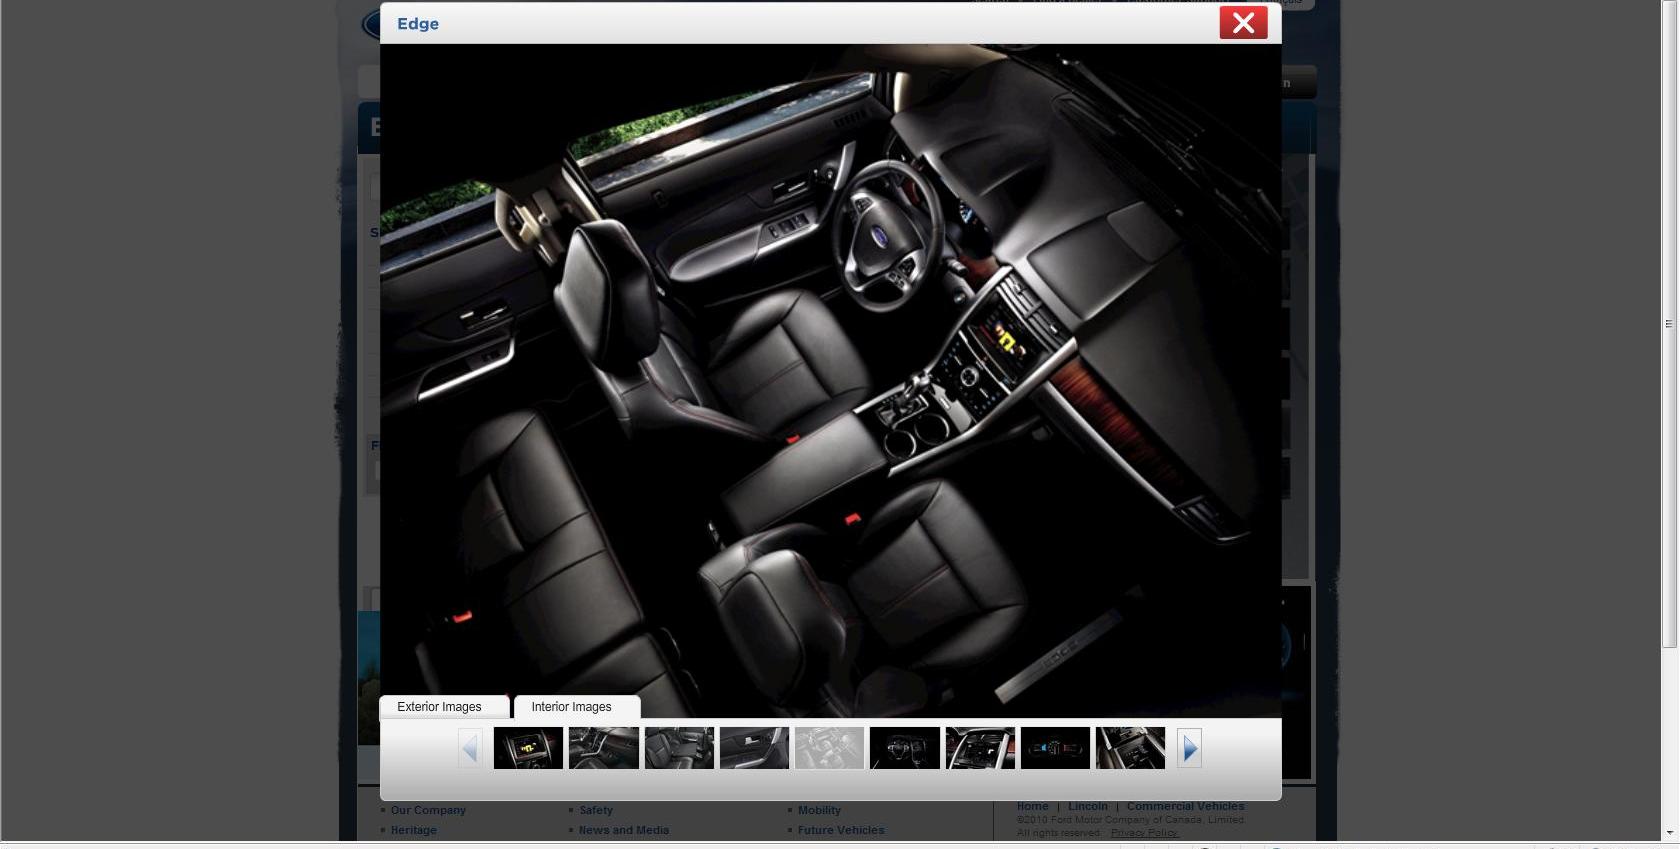Open sixth thumbnail showing steering wheel

pos(904,748)
